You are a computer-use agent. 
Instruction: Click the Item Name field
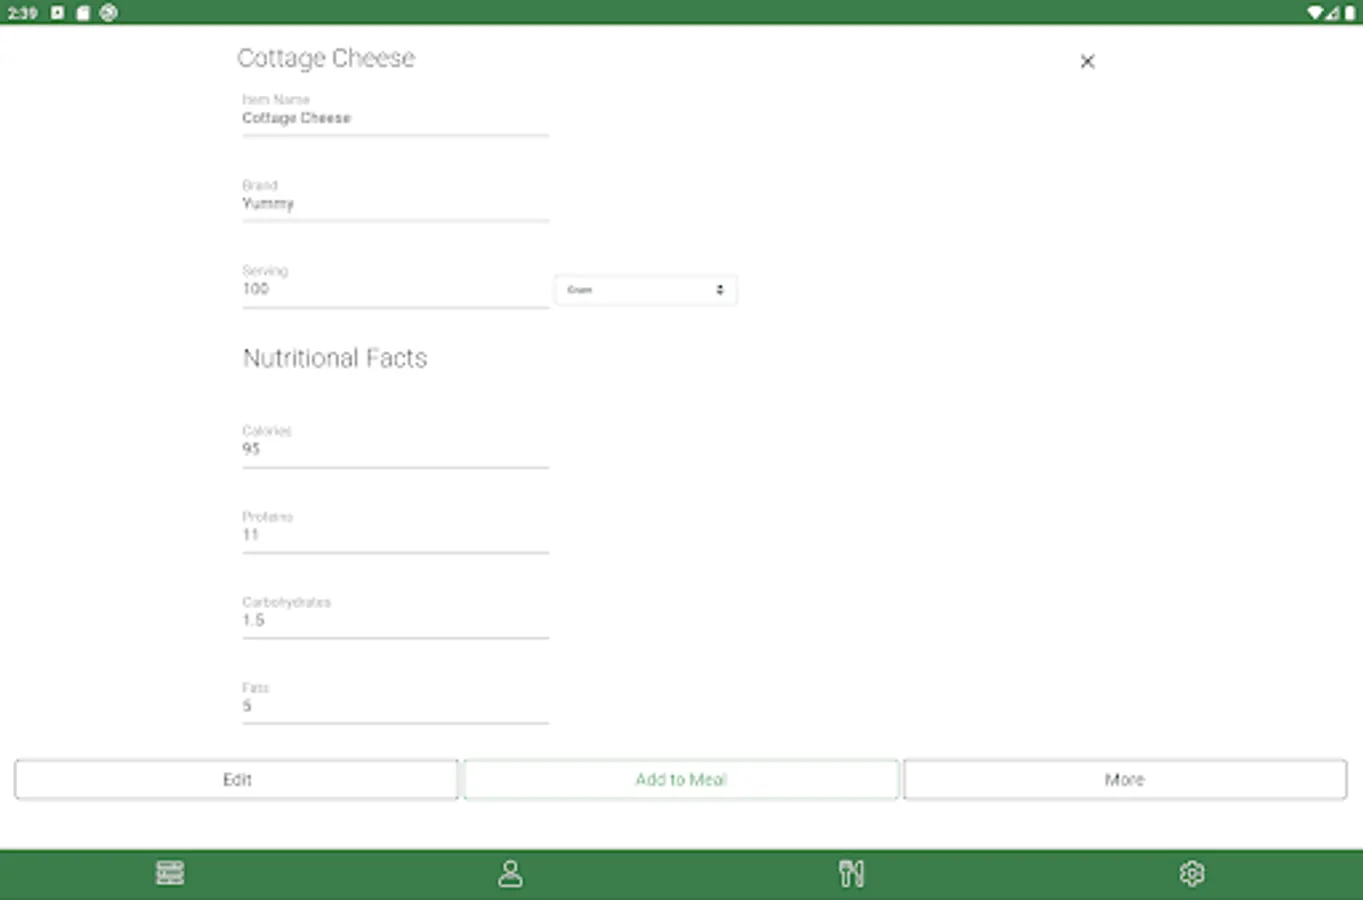[395, 118]
